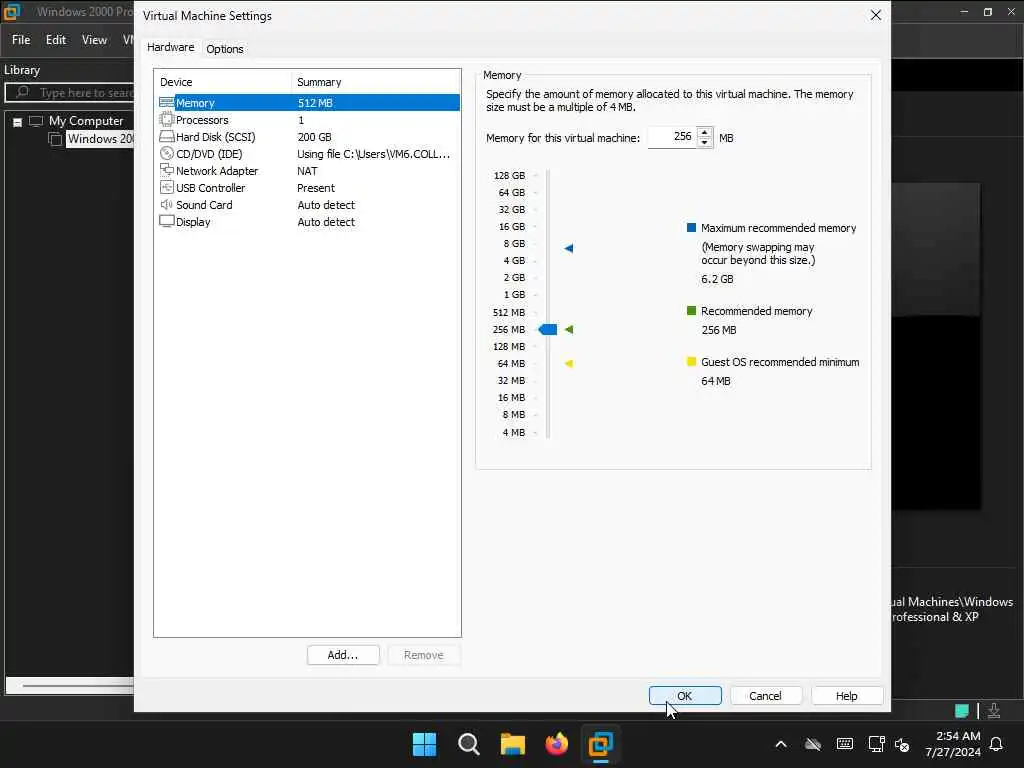Click the Device column header
1024x768 pixels.
click(223, 82)
